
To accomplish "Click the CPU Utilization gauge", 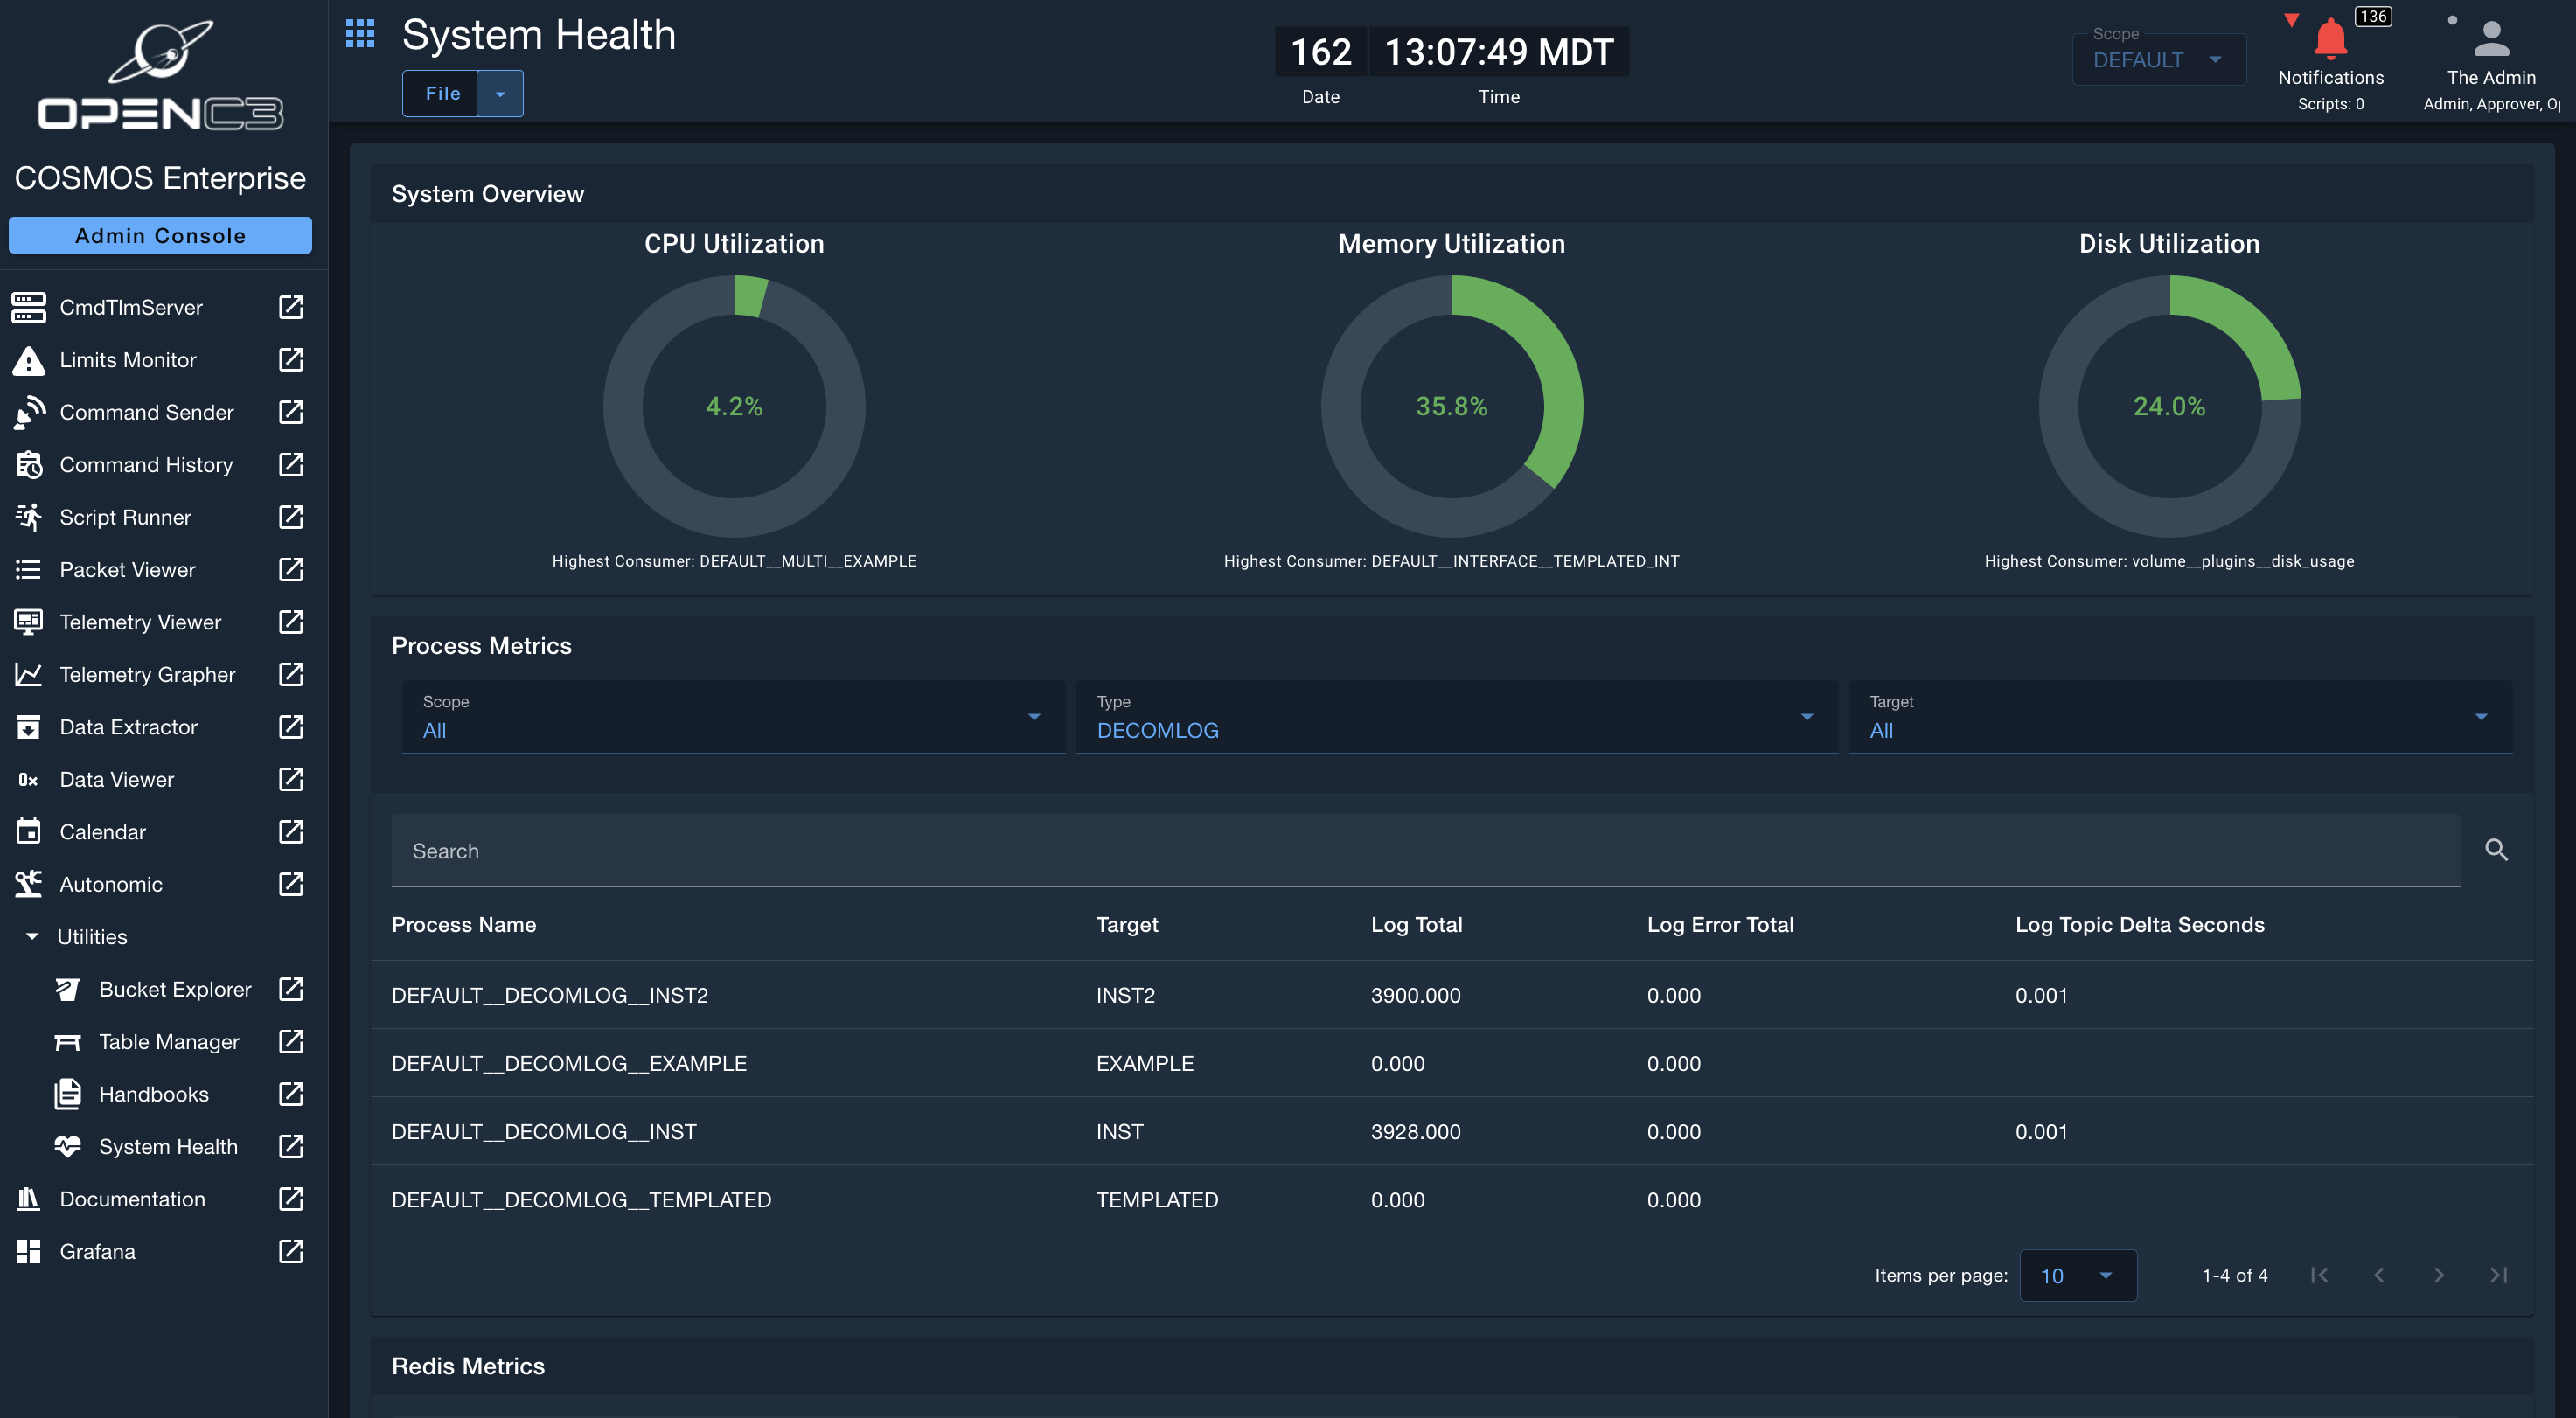I will pyautogui.click(x=734, y=406).
